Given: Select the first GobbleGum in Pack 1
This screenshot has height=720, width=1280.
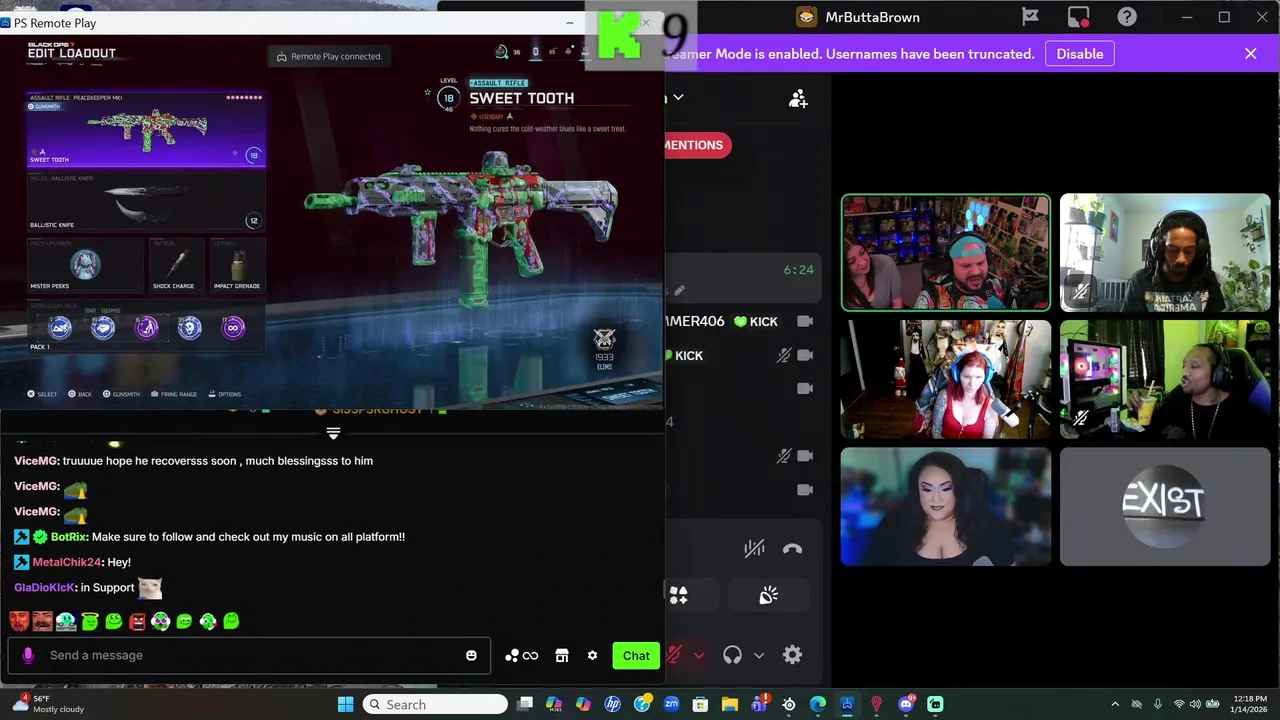Looking at the screenshot, I should click(60, 327).
